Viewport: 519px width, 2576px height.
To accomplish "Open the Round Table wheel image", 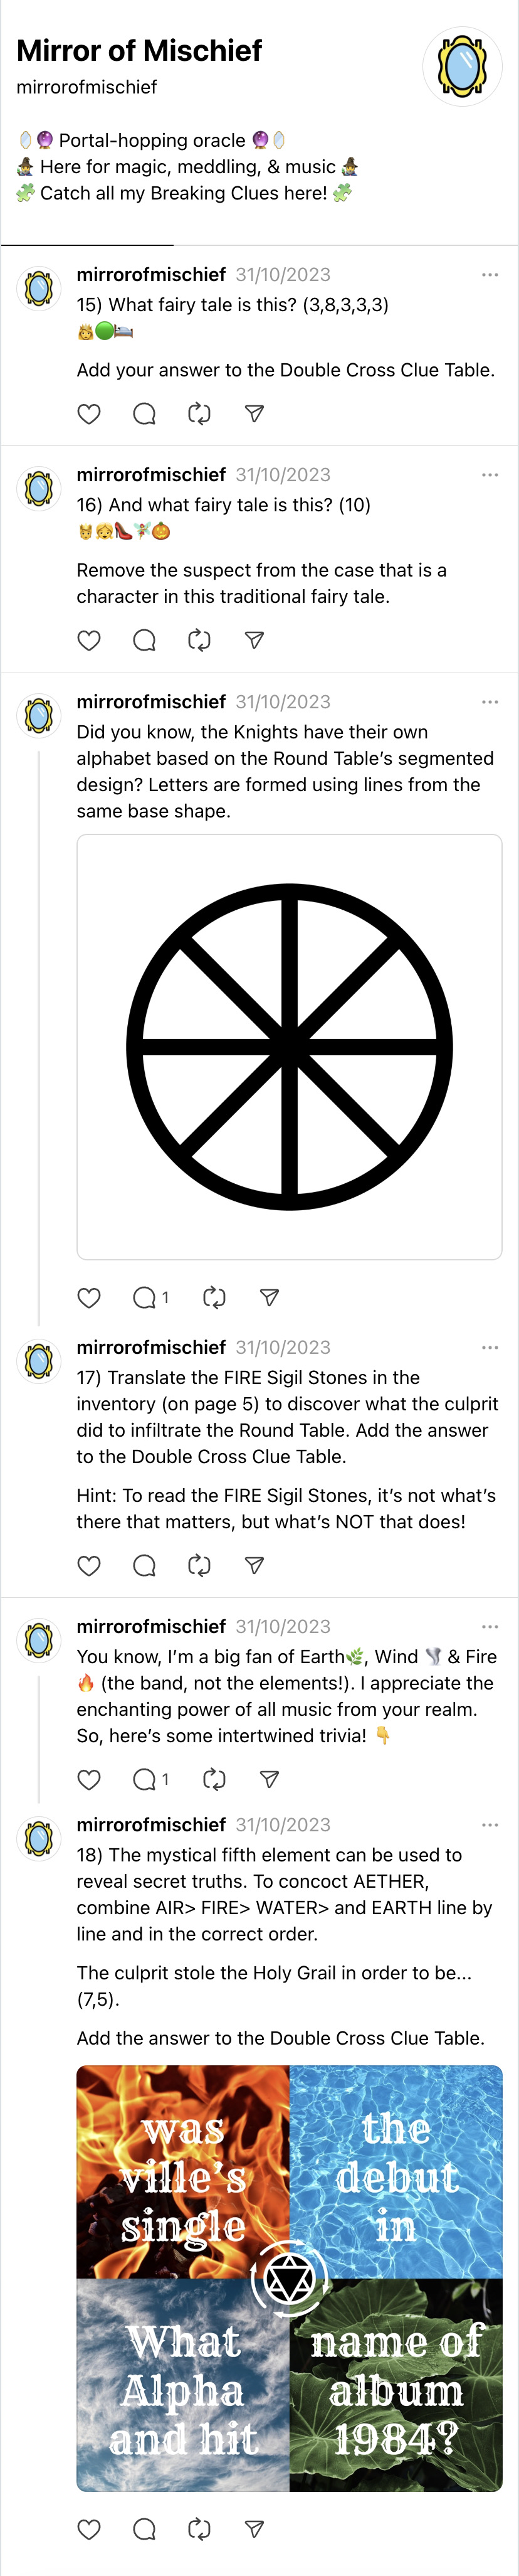I will (289, 1046).
